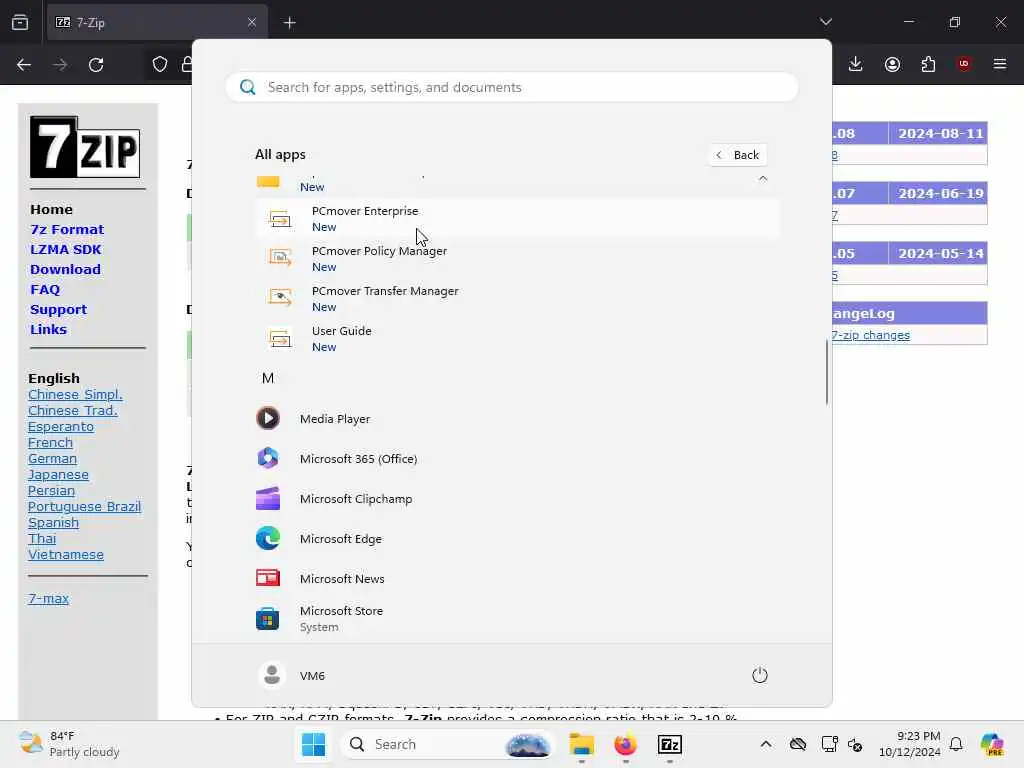Screen dimensions: 1024x768
Task: Open browser tracking protection shield
Action: (160, 65)
